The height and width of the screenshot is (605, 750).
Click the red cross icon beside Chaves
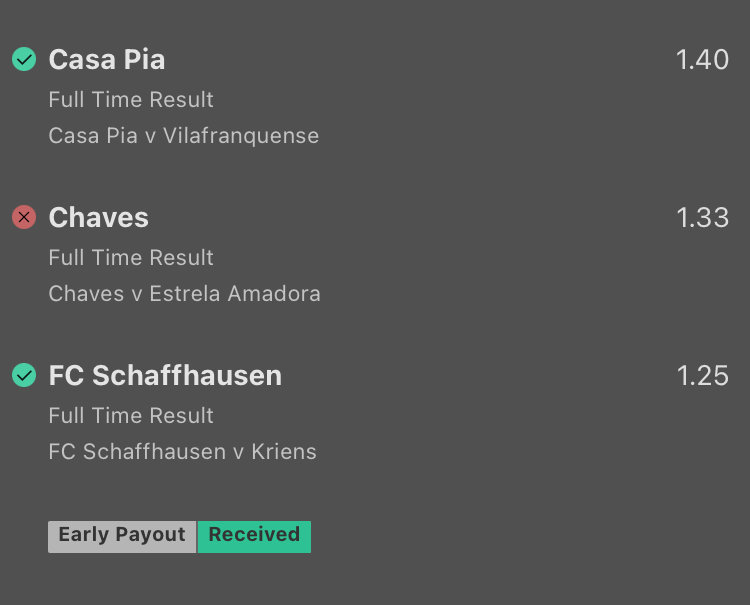tap(24, 217)
